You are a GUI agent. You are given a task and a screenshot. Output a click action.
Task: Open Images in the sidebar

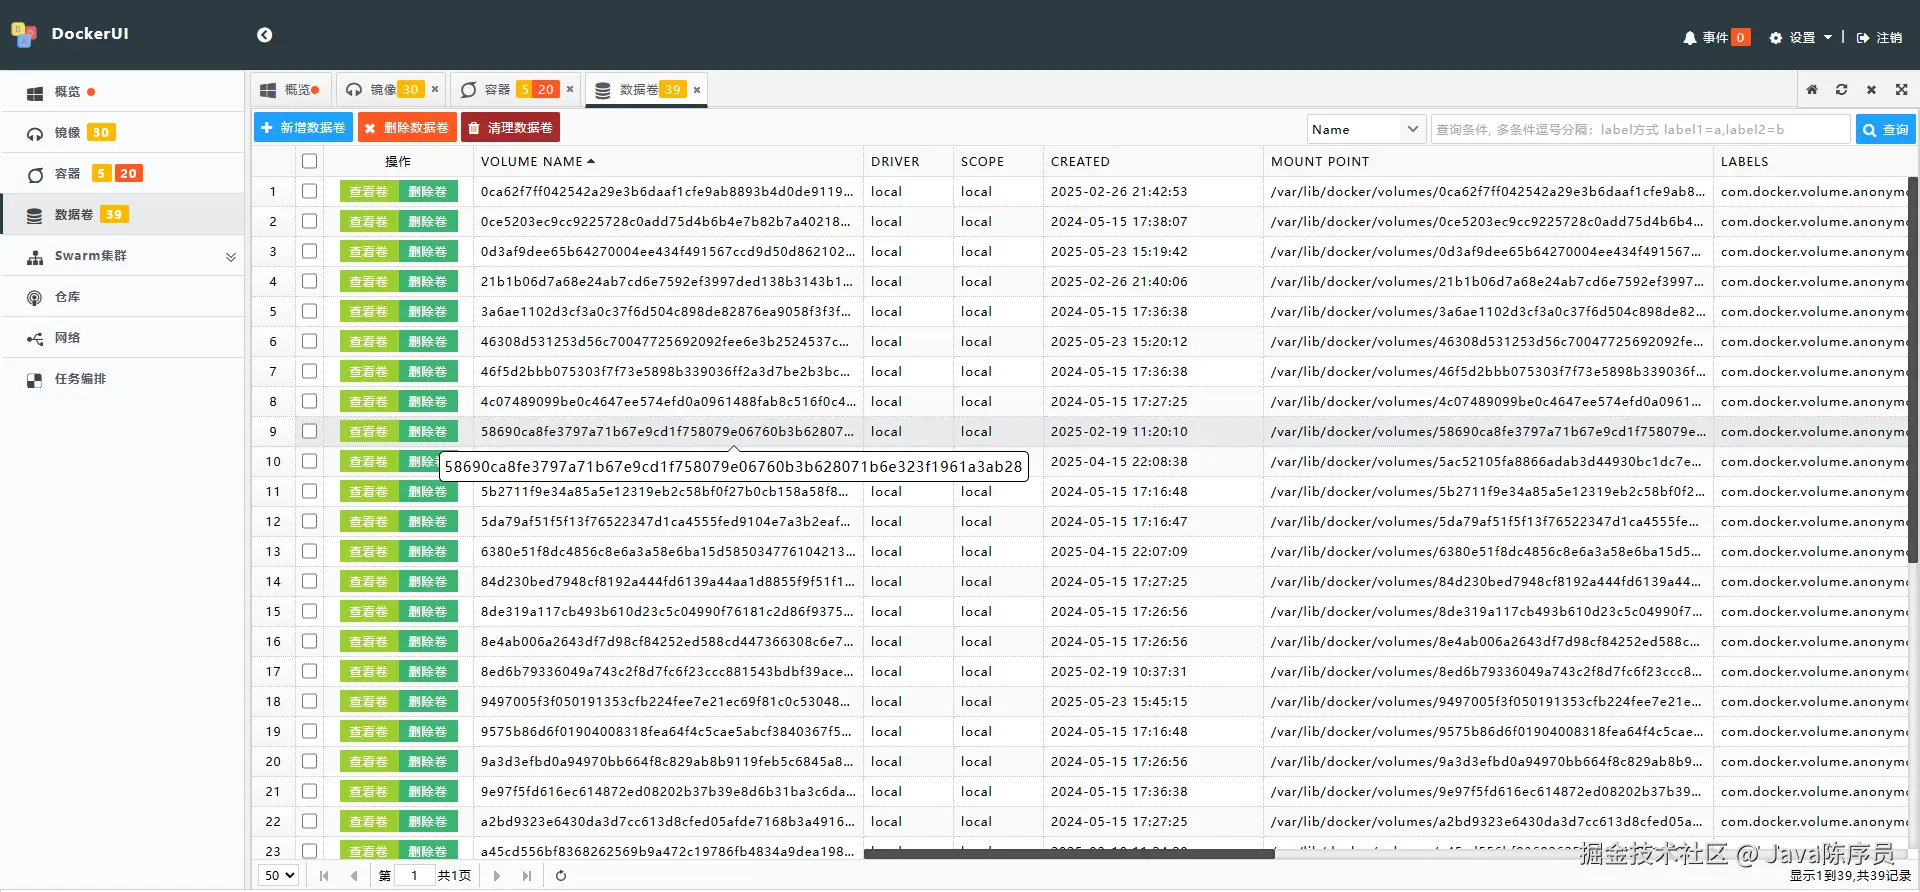[x=122, y=133]
